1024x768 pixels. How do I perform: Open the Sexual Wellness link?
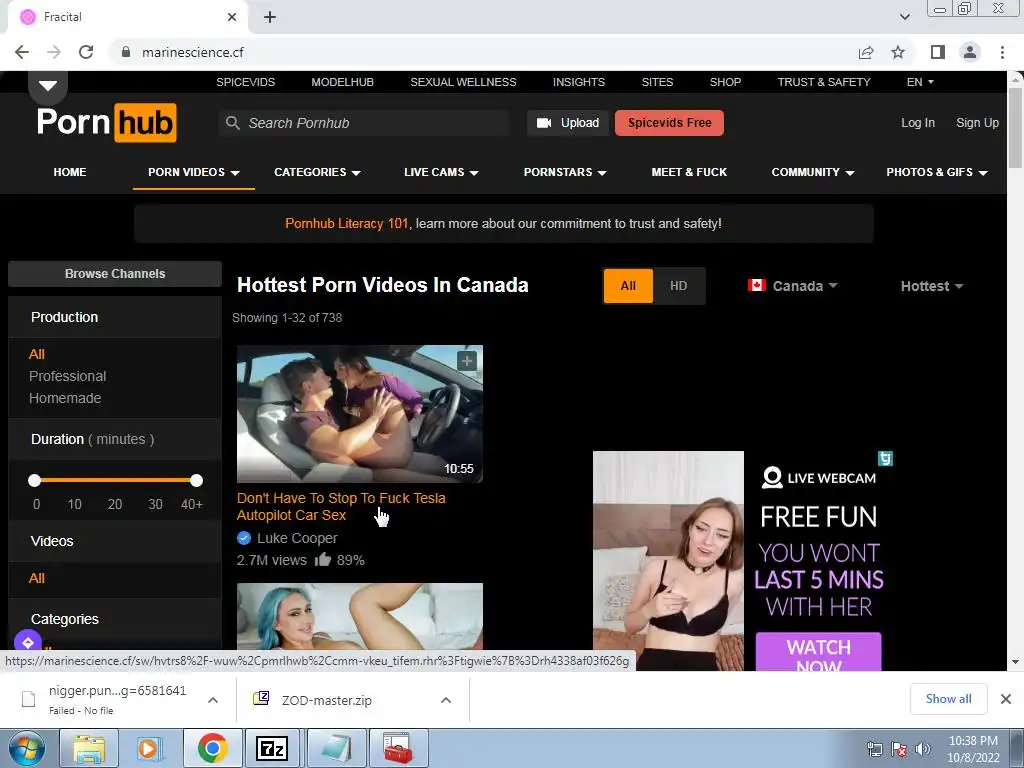click(463, 82)
